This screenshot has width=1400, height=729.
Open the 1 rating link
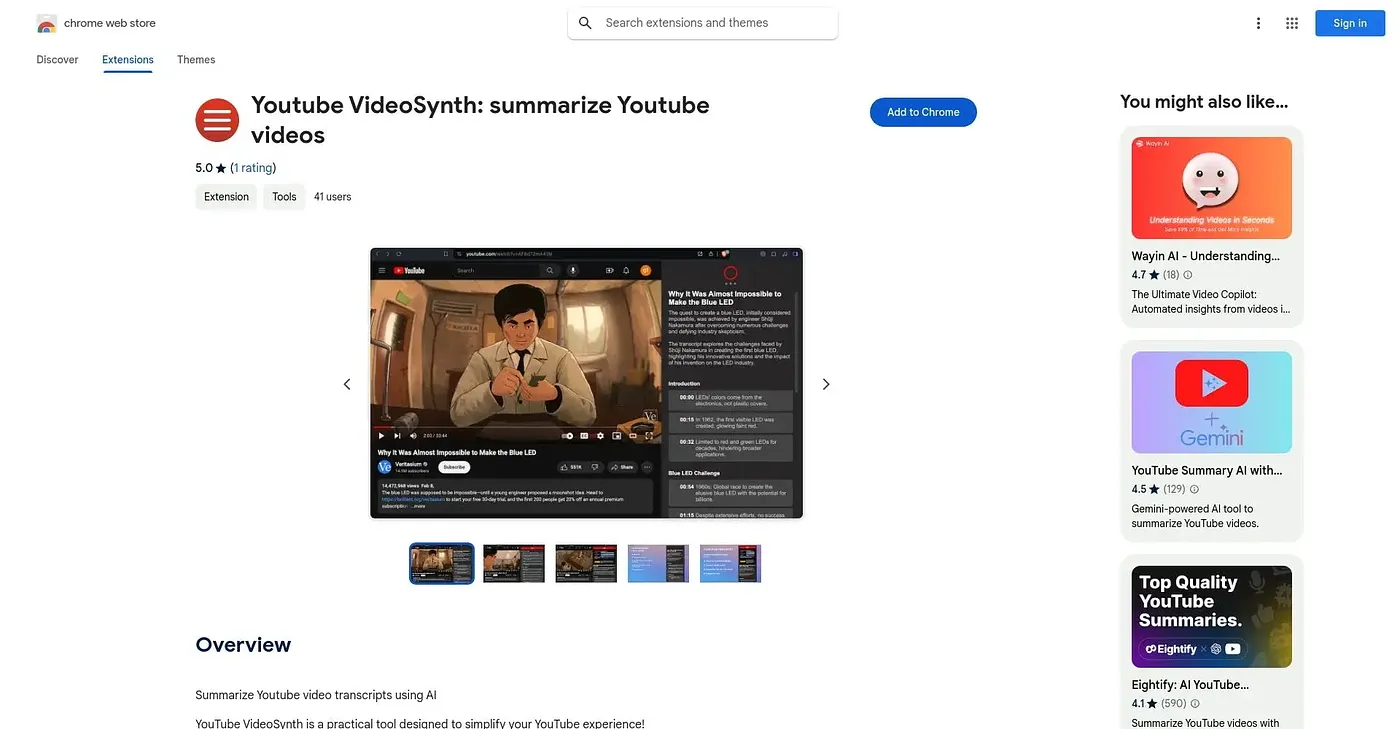pyautogui.click(x=253, y=168)
